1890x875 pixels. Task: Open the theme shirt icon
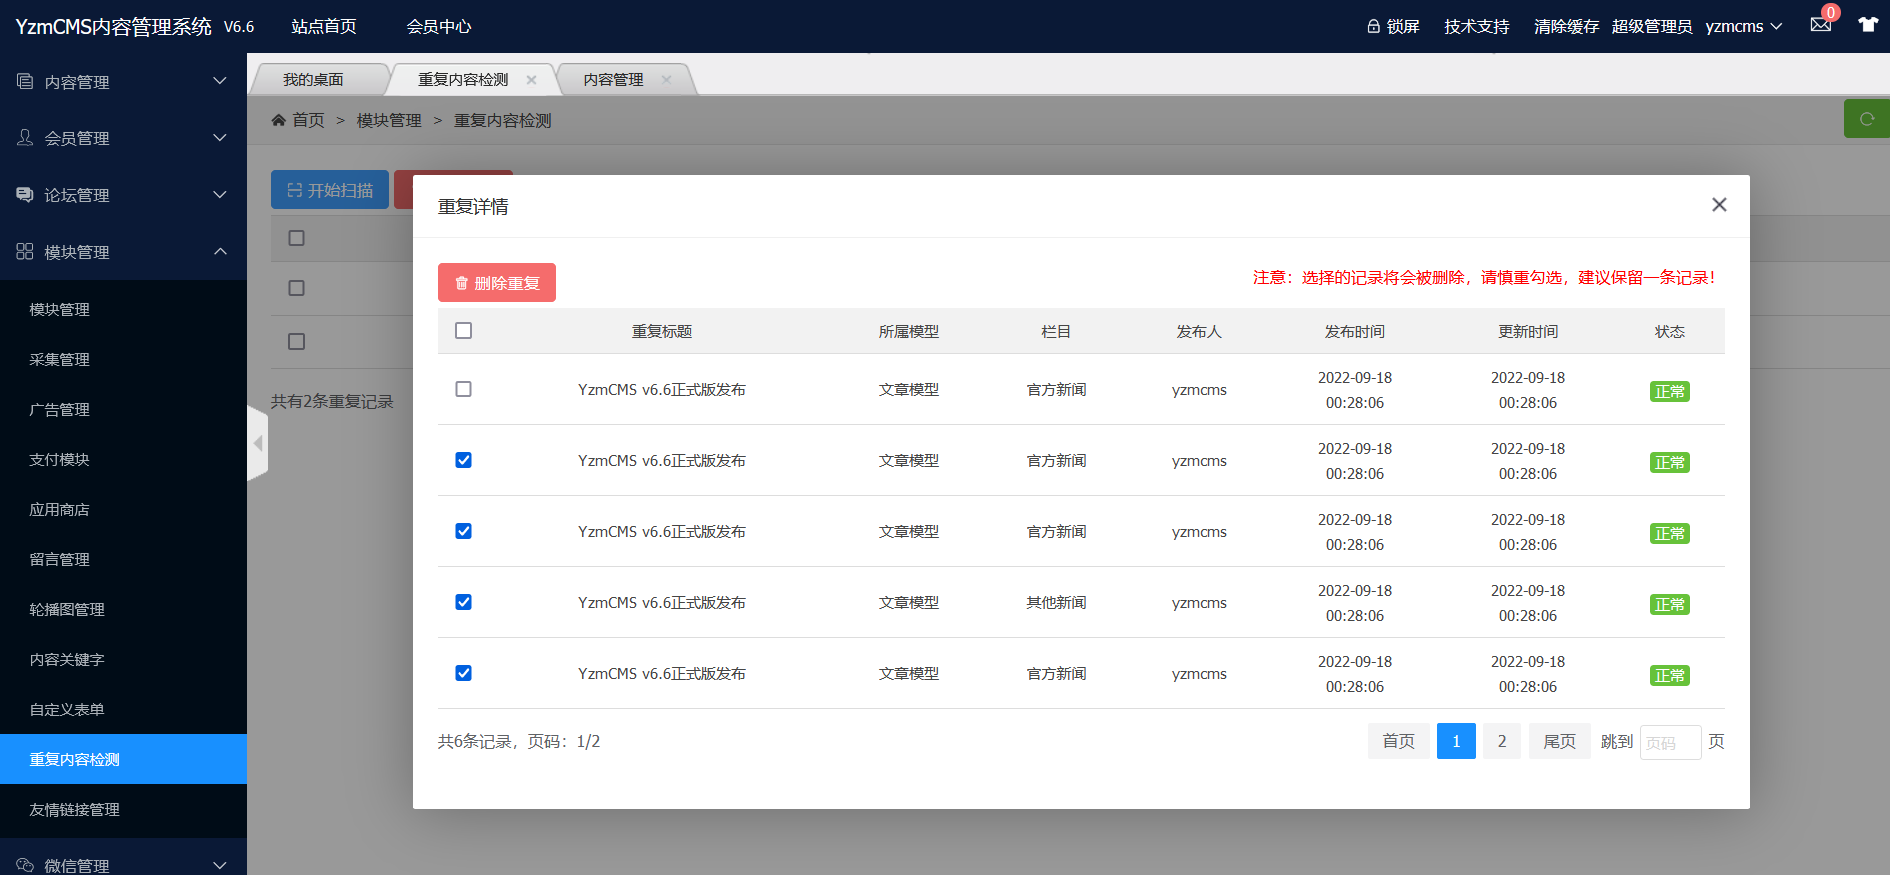coord(1867,25)
